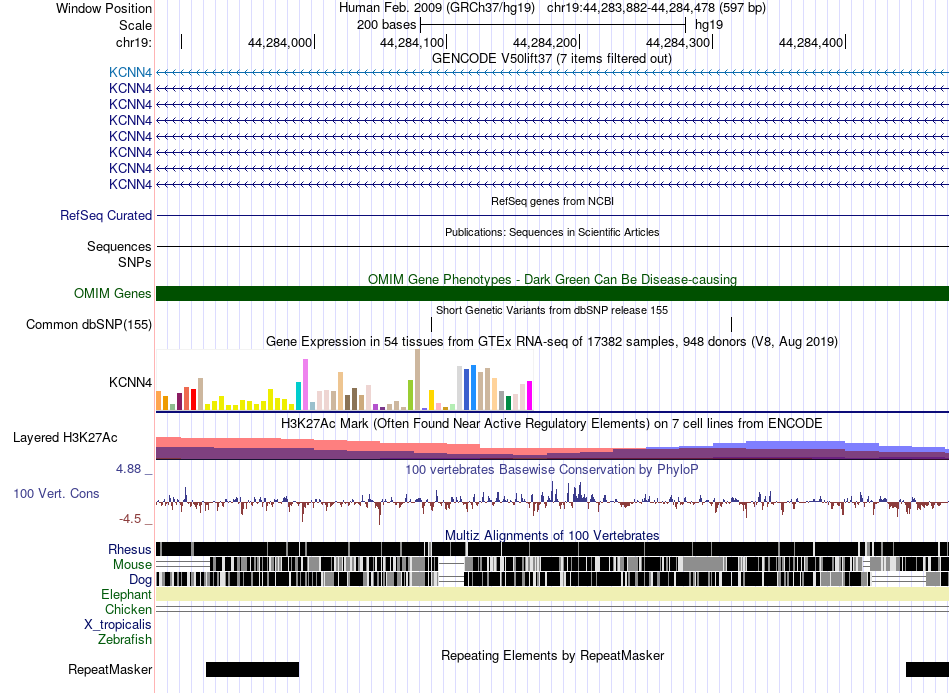Viewport: 950px width, 693px height.
Task: Click the right dbSNP variant tick mark
Action: click(x=731, y=324)
